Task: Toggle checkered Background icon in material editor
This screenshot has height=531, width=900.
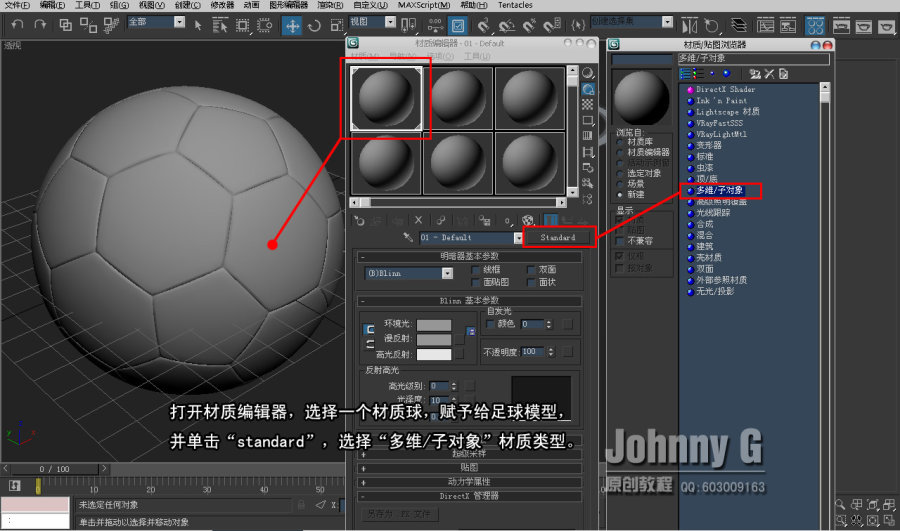Action: pyautogui.click(x=587, y=104)
